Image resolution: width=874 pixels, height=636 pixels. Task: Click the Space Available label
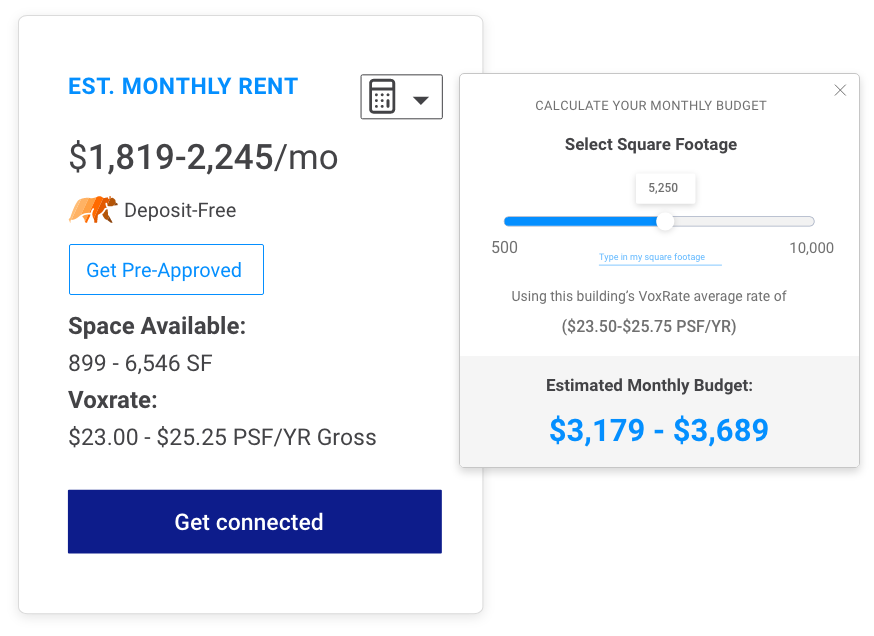tap(157, 326)
